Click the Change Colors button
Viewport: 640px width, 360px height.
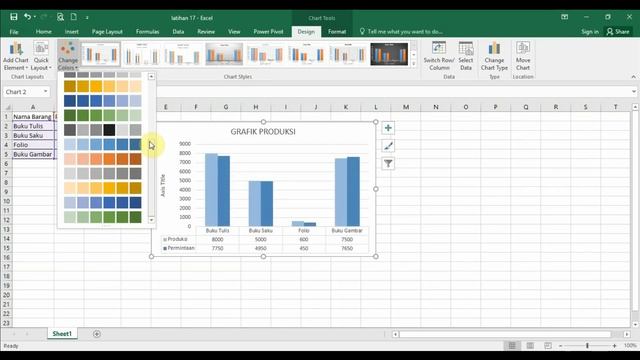click(x=68, y=56)
